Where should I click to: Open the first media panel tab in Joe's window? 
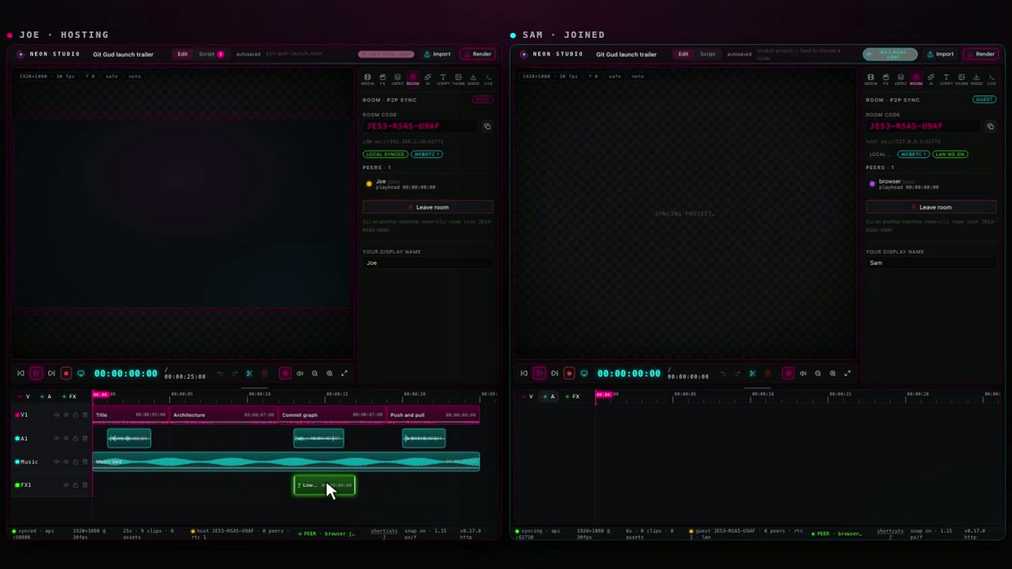tap(367, 79)
